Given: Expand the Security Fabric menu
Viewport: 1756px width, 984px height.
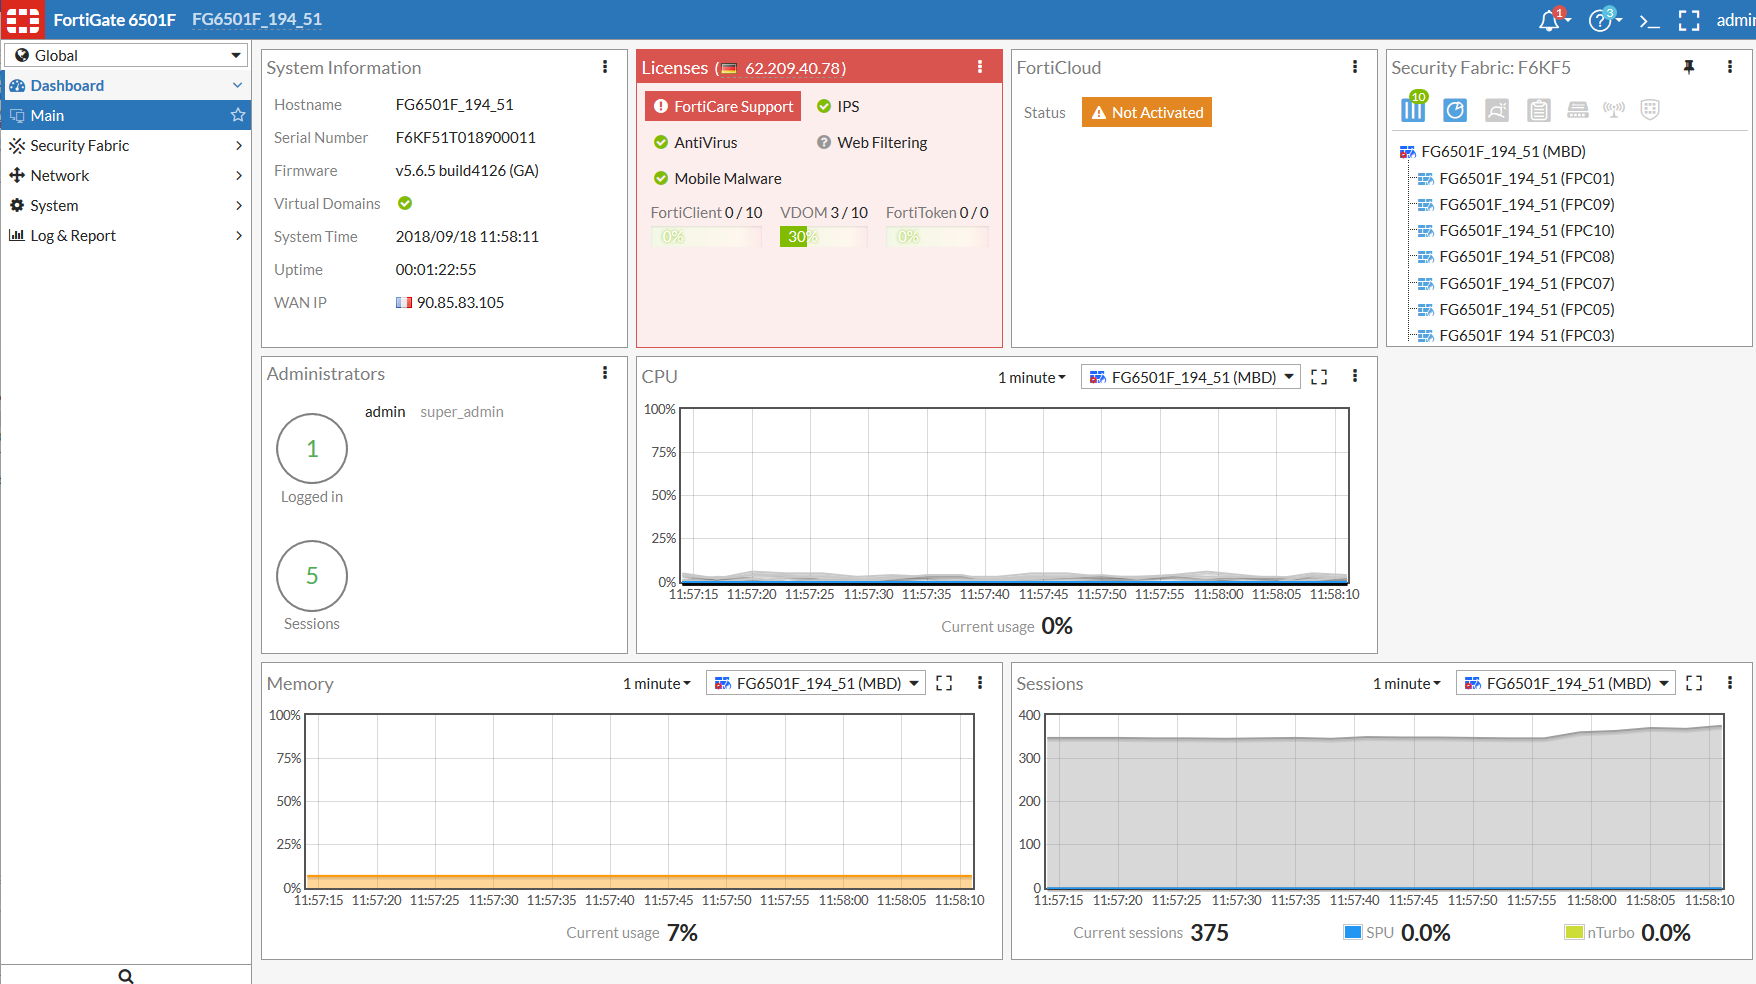Looking at the screenshot, I should click(x=126, y=145).
